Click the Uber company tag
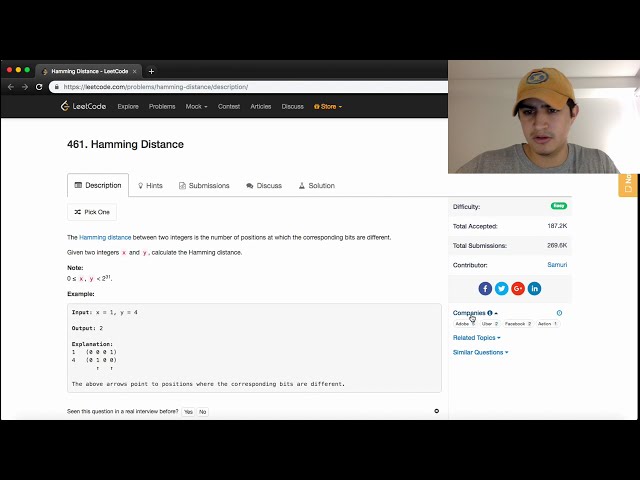The image size is (640, 480). coord(489,324)
